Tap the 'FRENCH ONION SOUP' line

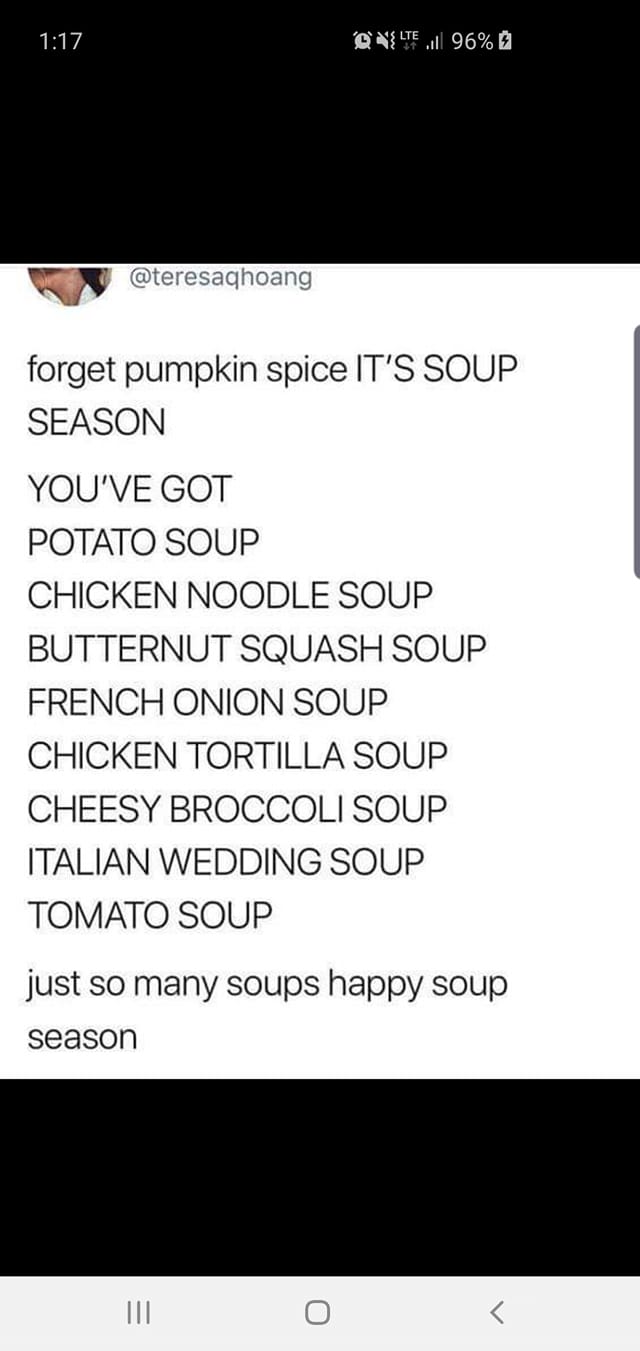pos(207,702)
